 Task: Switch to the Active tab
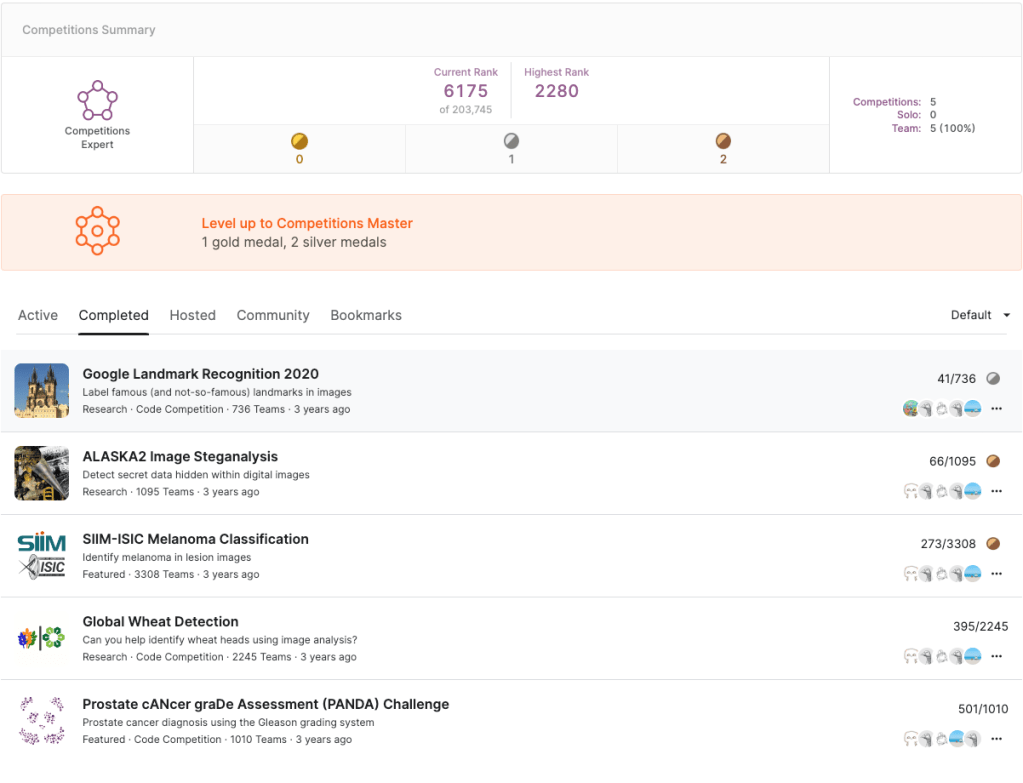click(x=38, y=315)
